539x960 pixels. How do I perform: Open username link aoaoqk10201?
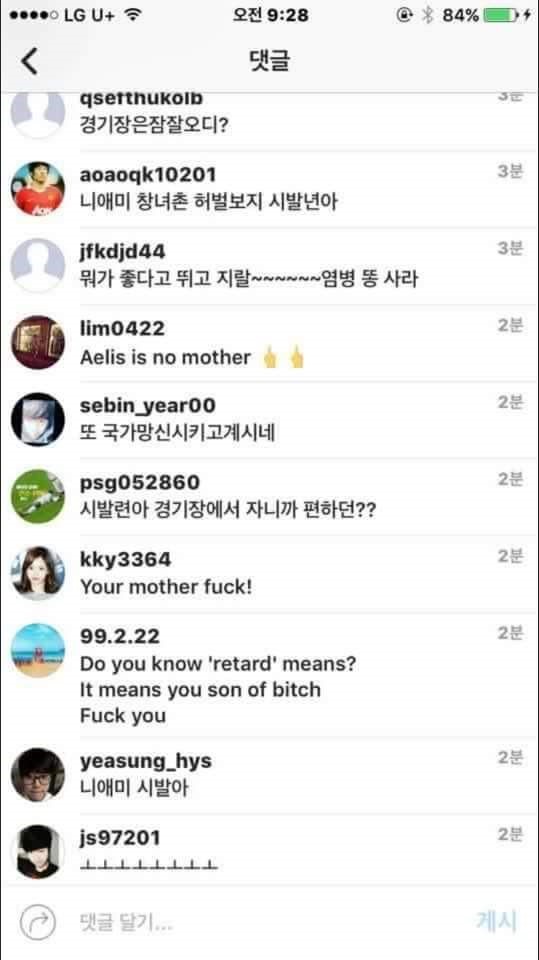148,175
